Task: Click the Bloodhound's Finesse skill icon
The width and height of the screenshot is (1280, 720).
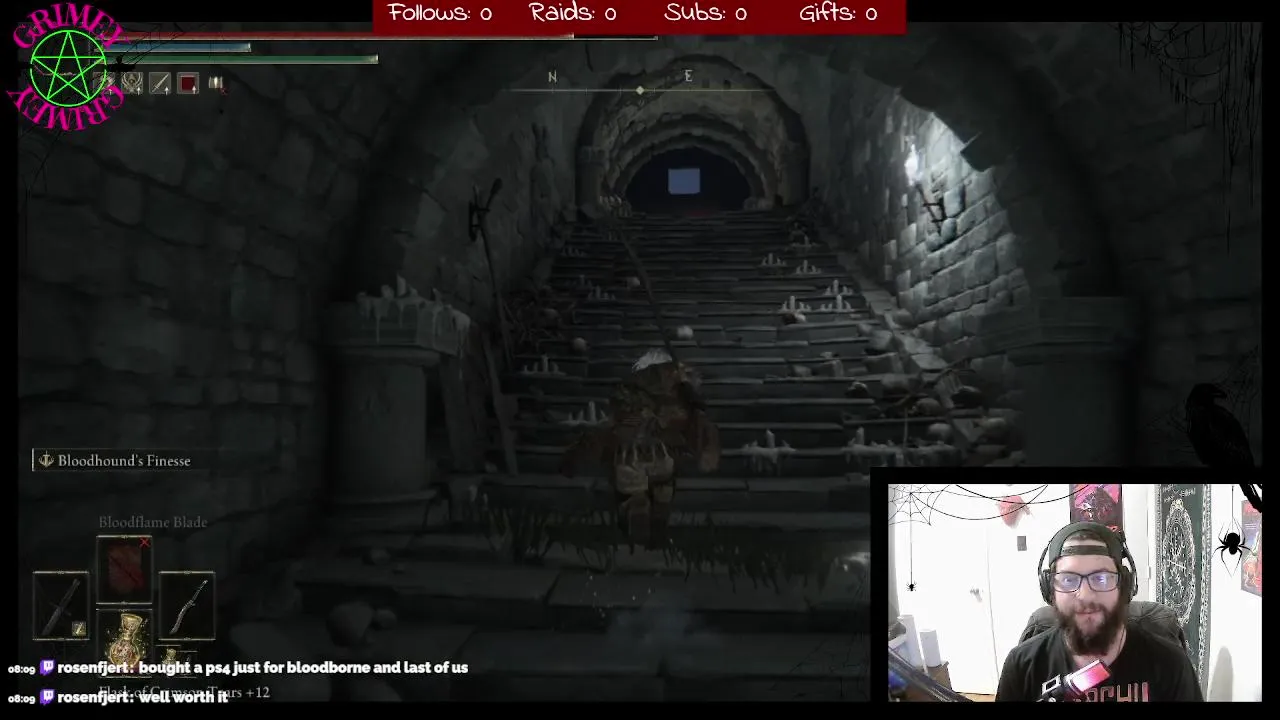Action: (45, 461)
